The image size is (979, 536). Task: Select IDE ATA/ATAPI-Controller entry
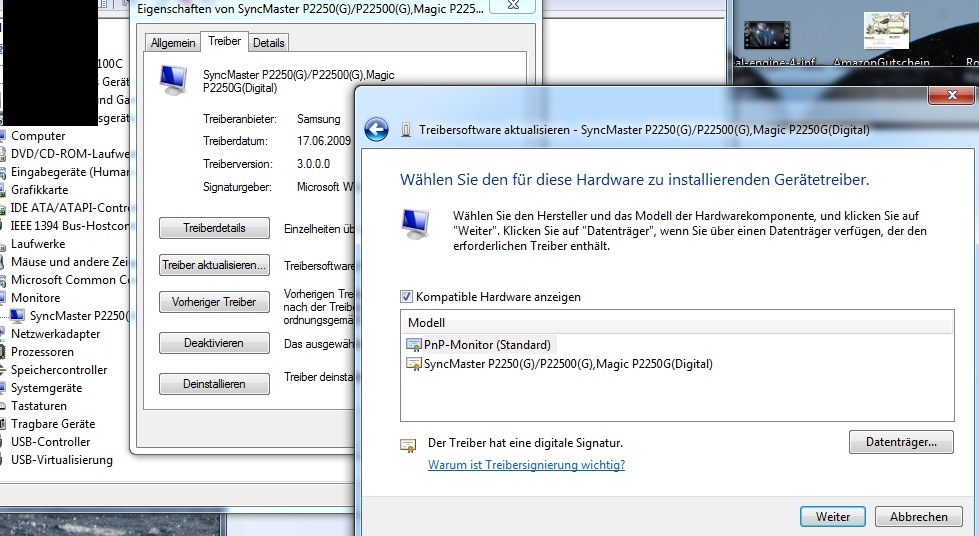point(70,208)
